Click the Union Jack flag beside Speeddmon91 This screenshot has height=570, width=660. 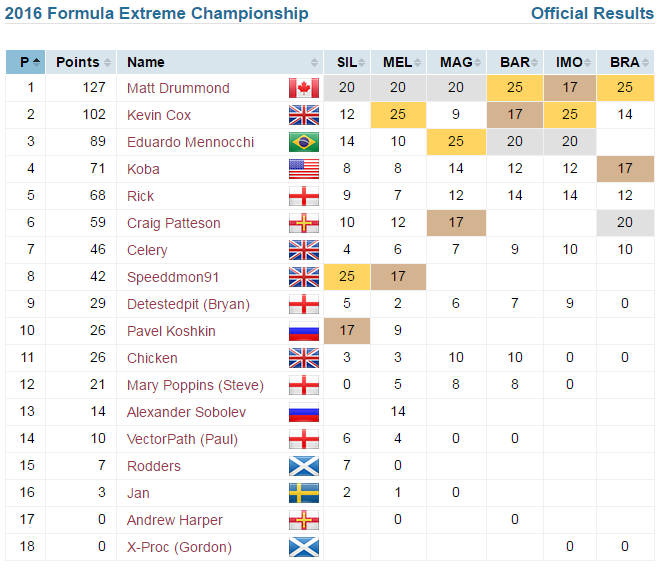coord(303,277)
